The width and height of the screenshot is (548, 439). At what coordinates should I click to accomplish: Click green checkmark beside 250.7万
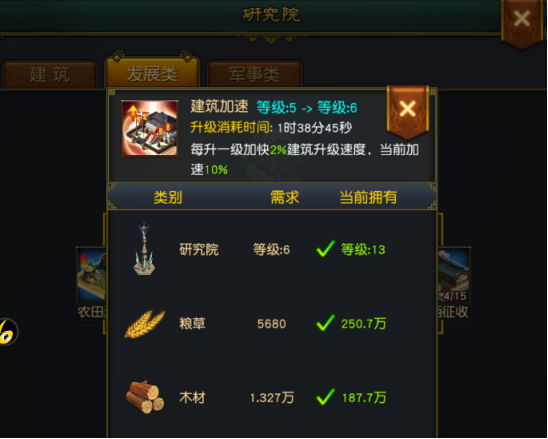click(x=325, y=323)
